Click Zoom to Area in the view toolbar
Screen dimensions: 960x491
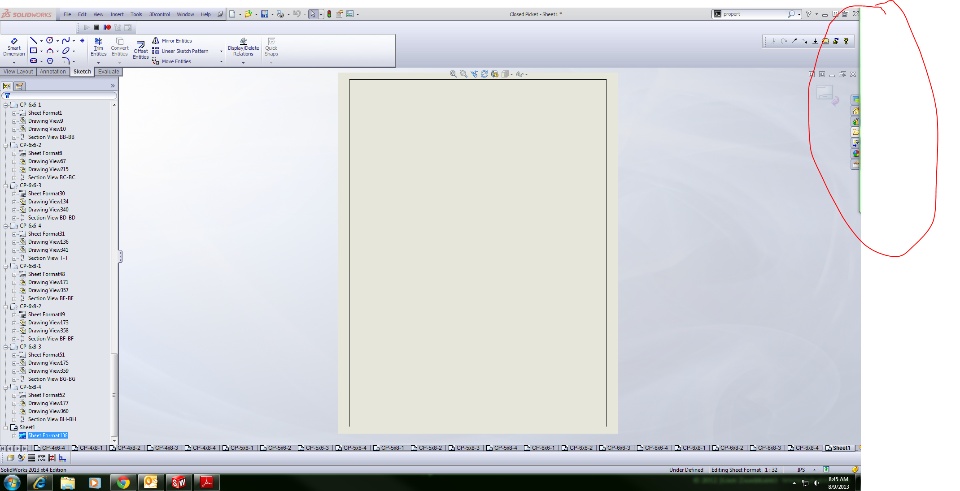[x=463, y=73]
